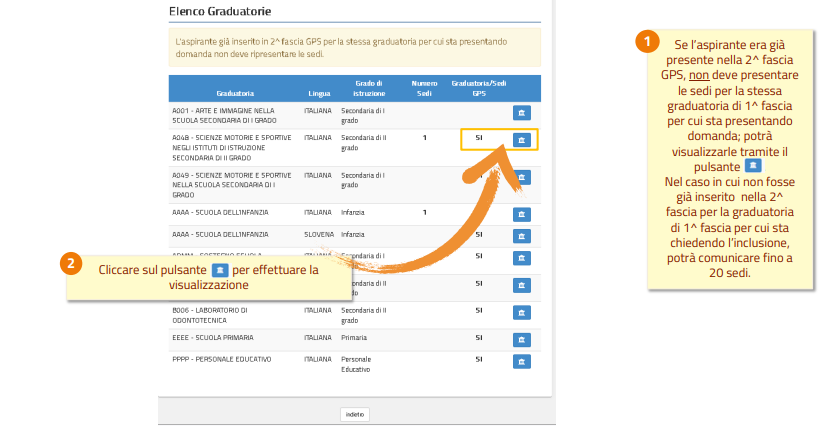Click the SLOVENA language cell
The image size is (822, 436).
(x=319, y=234)
